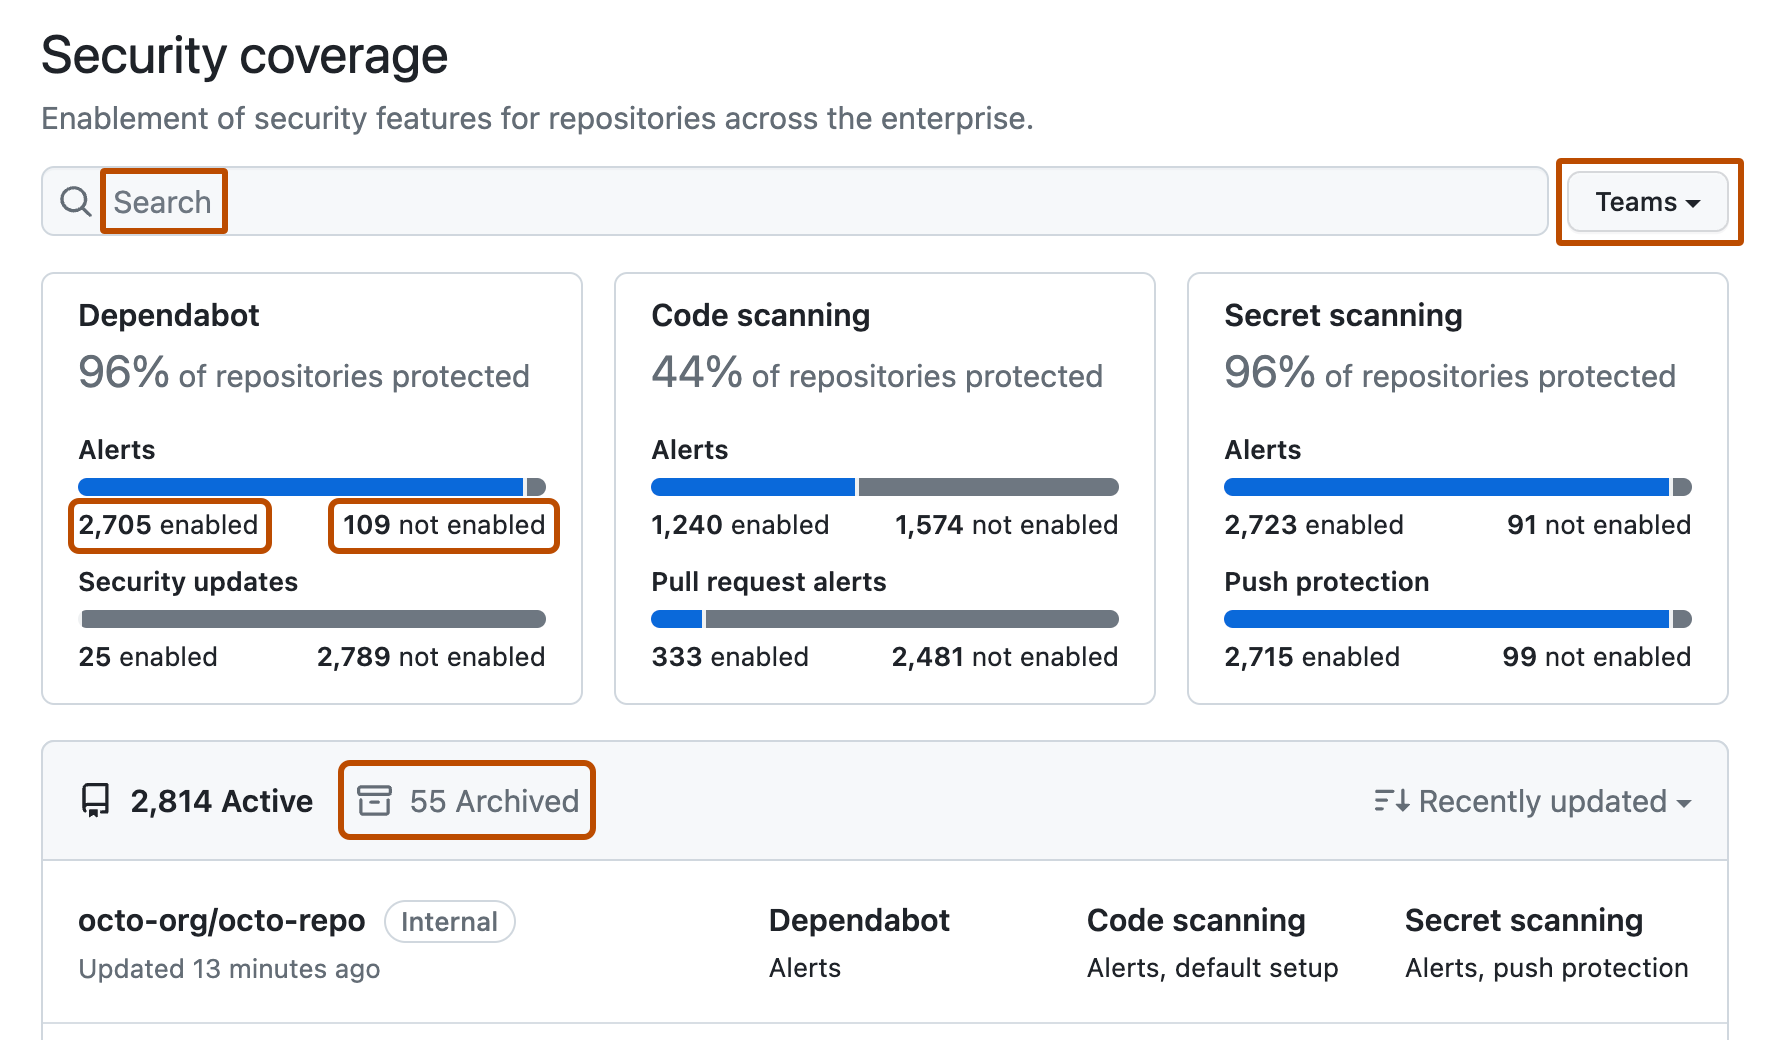Click the Push protection progress bar
The image size is (1782, 1040).
click(x=1458, y=619)
